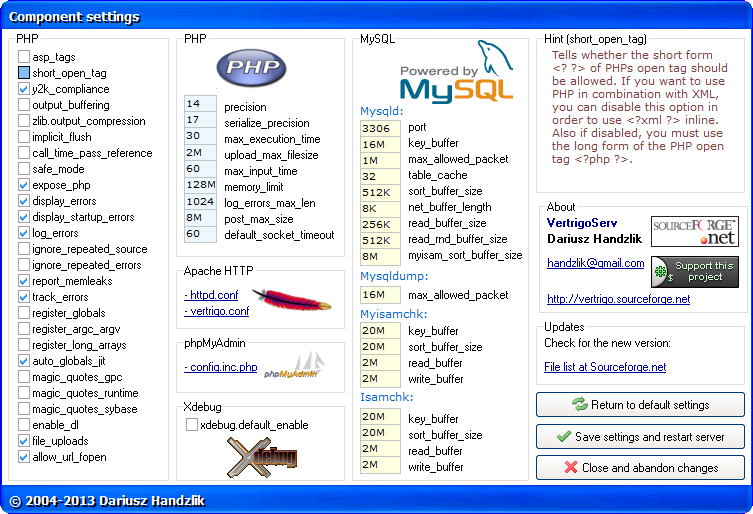753x514 pixels.
Task: Click the Myisamchk: section heading
Action: [x=393, y=314]
